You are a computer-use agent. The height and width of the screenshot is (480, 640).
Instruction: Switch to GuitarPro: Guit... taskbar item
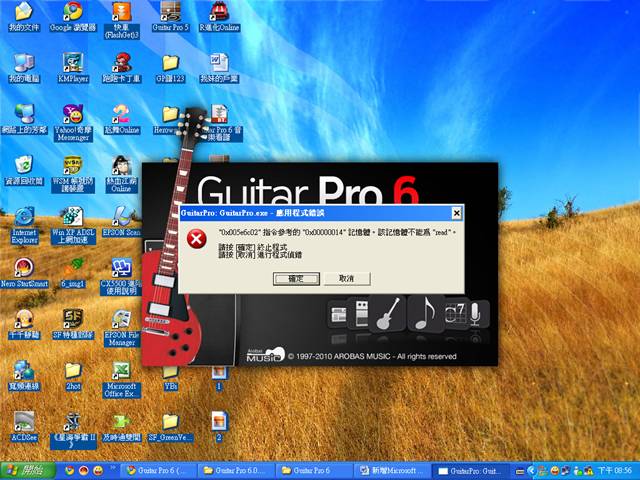click(x=470, y=471)
